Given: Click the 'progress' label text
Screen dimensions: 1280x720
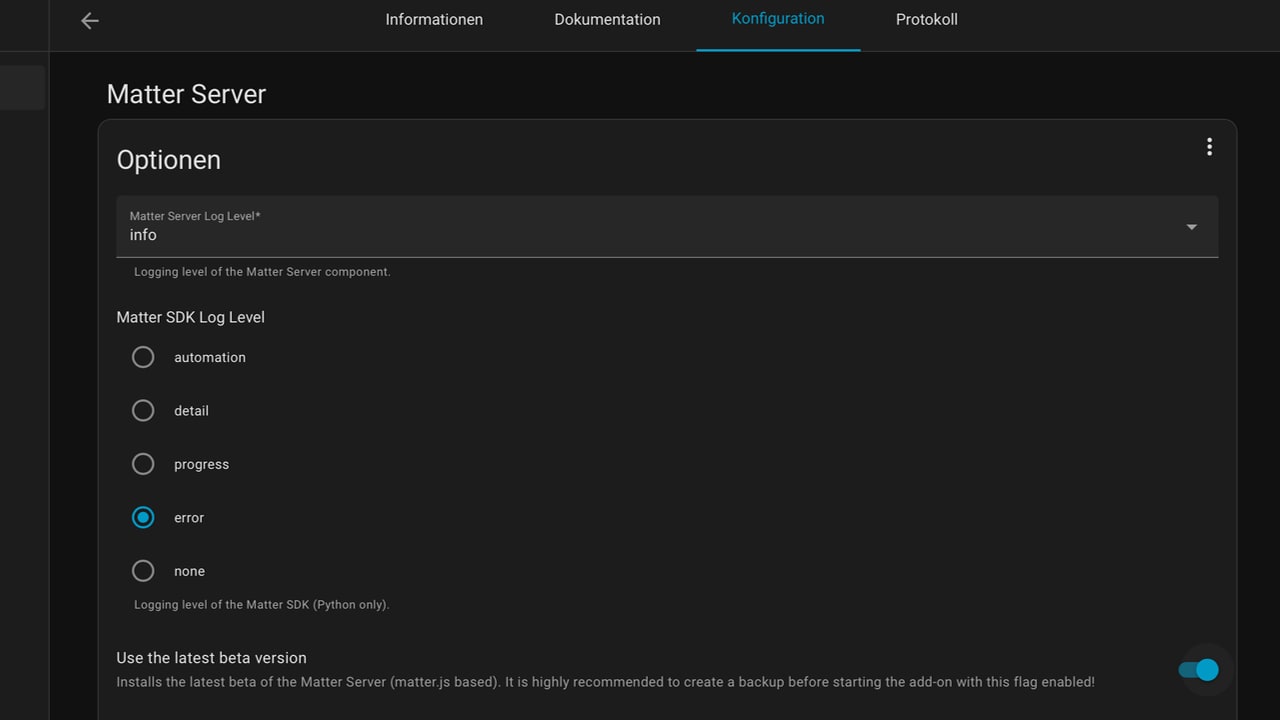Looking at the screenshot, I should (201, 464).
